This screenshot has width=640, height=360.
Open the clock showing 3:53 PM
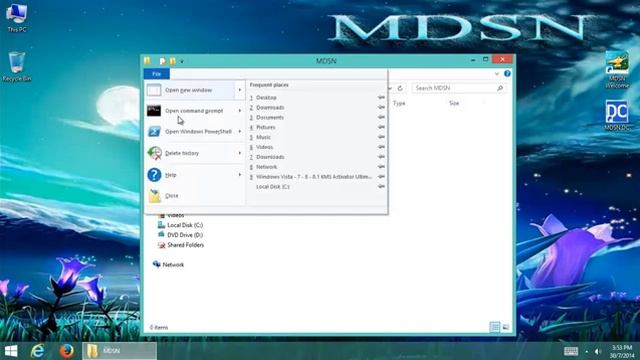[x=622, y=351]
